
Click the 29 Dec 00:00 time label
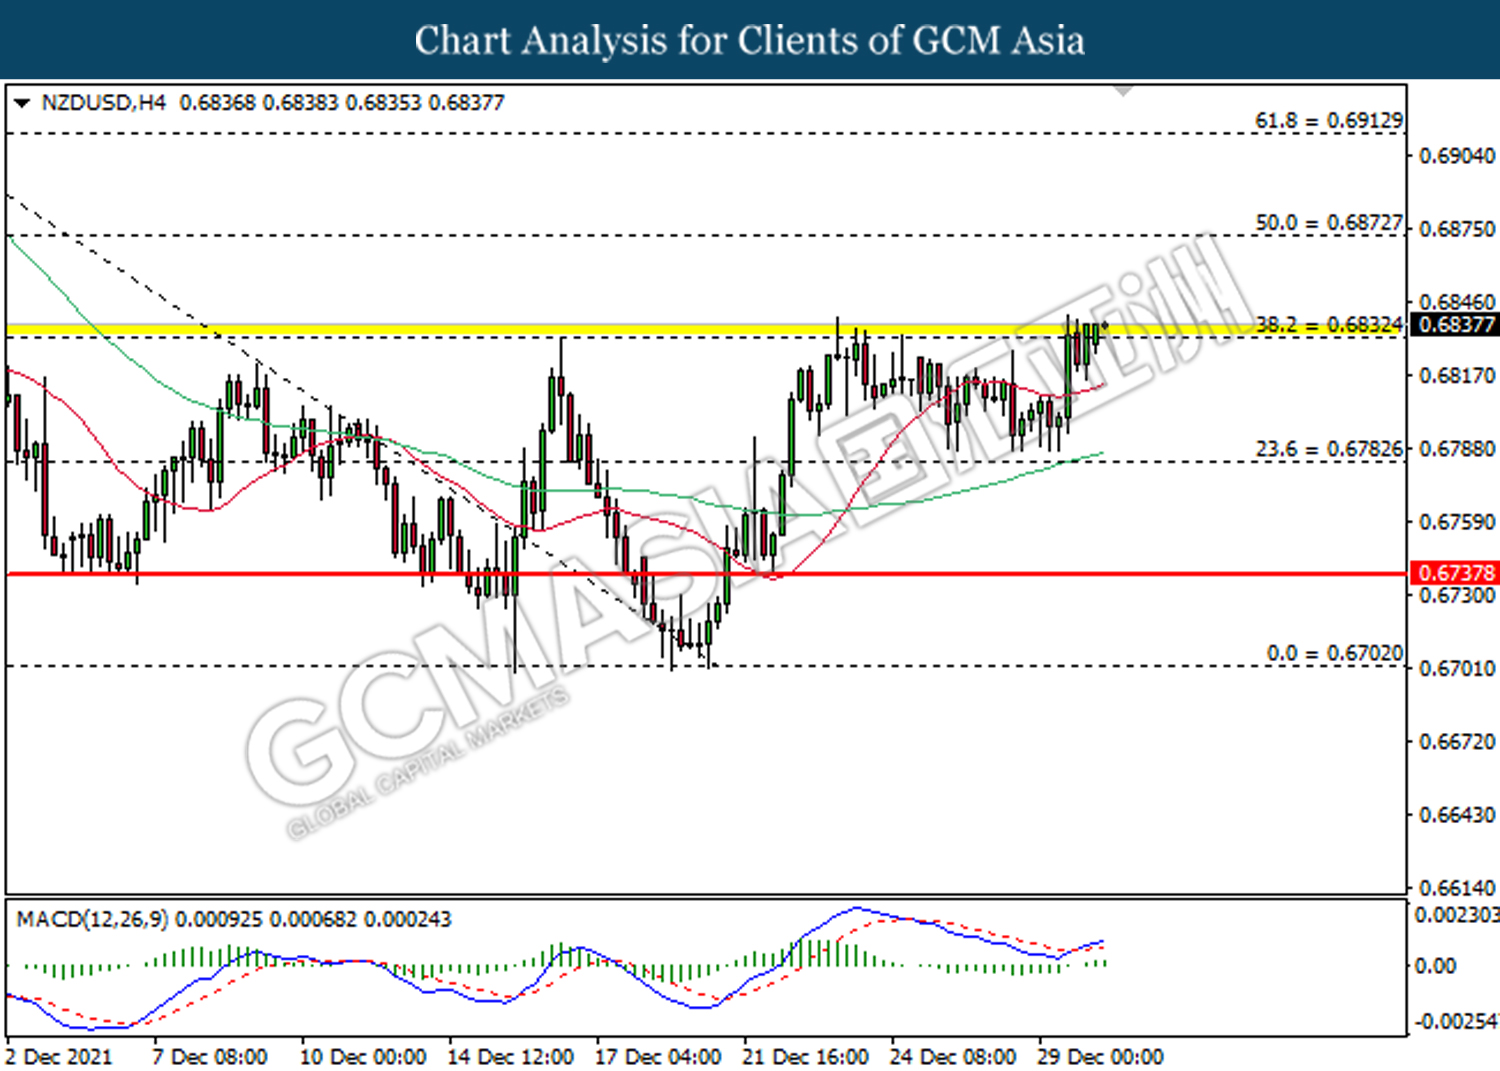tap(1100, 1057)
